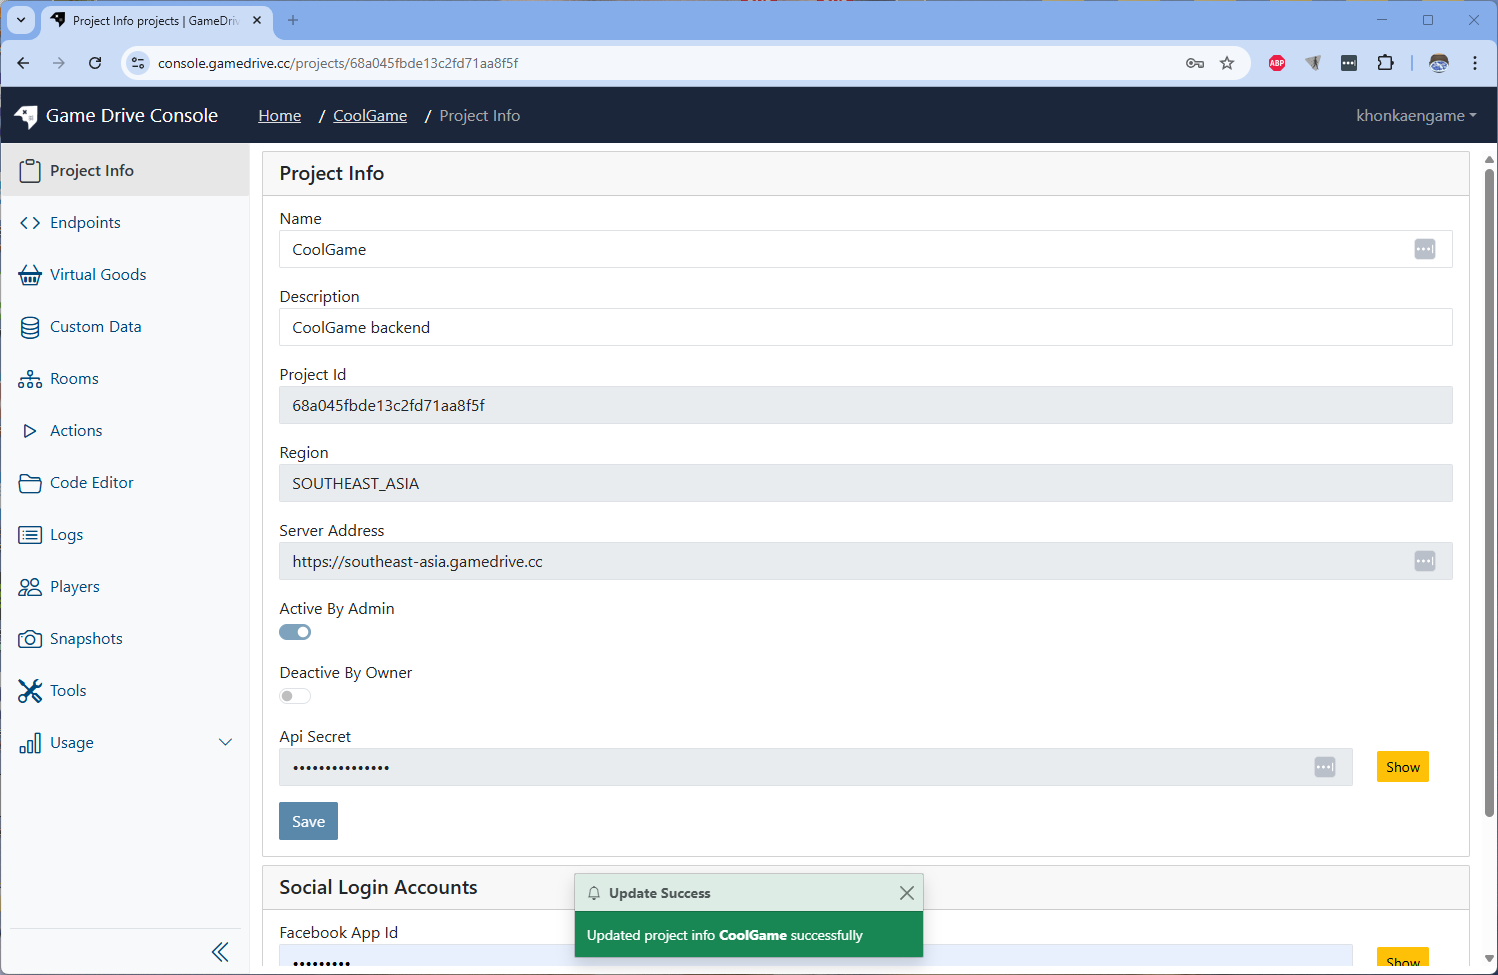This screenshot has height=975, width=1498.
Task: Enable the Deactive By Owner toggle
Action: [294, 695]
